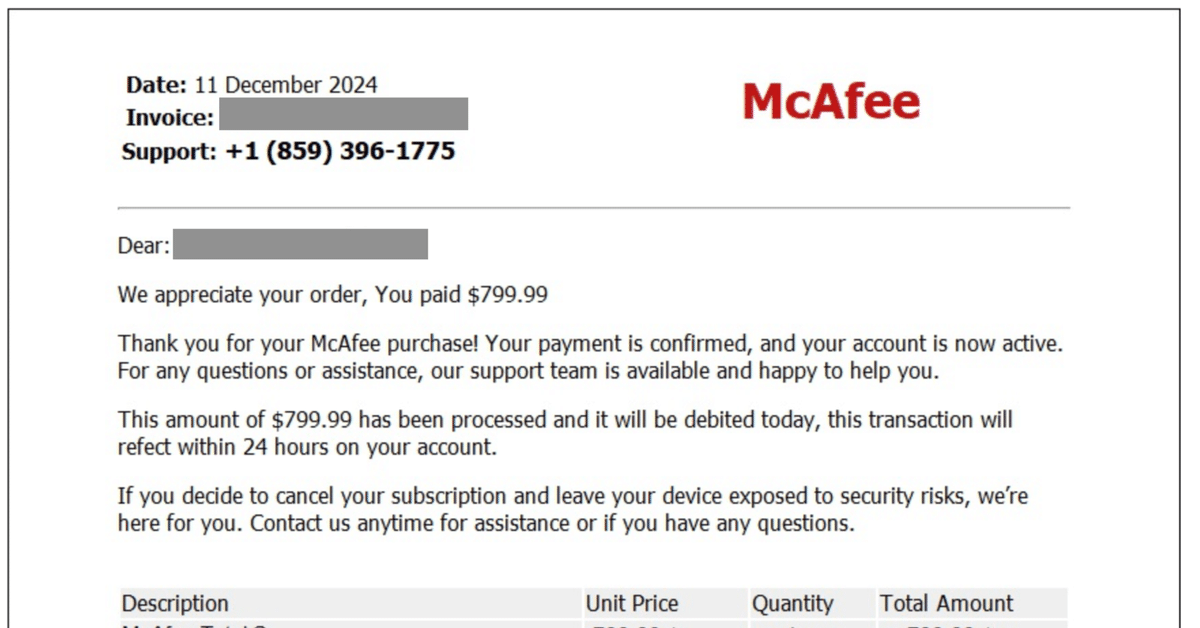
Task: Select the redacted invoice number block
Action: (344, 114)
